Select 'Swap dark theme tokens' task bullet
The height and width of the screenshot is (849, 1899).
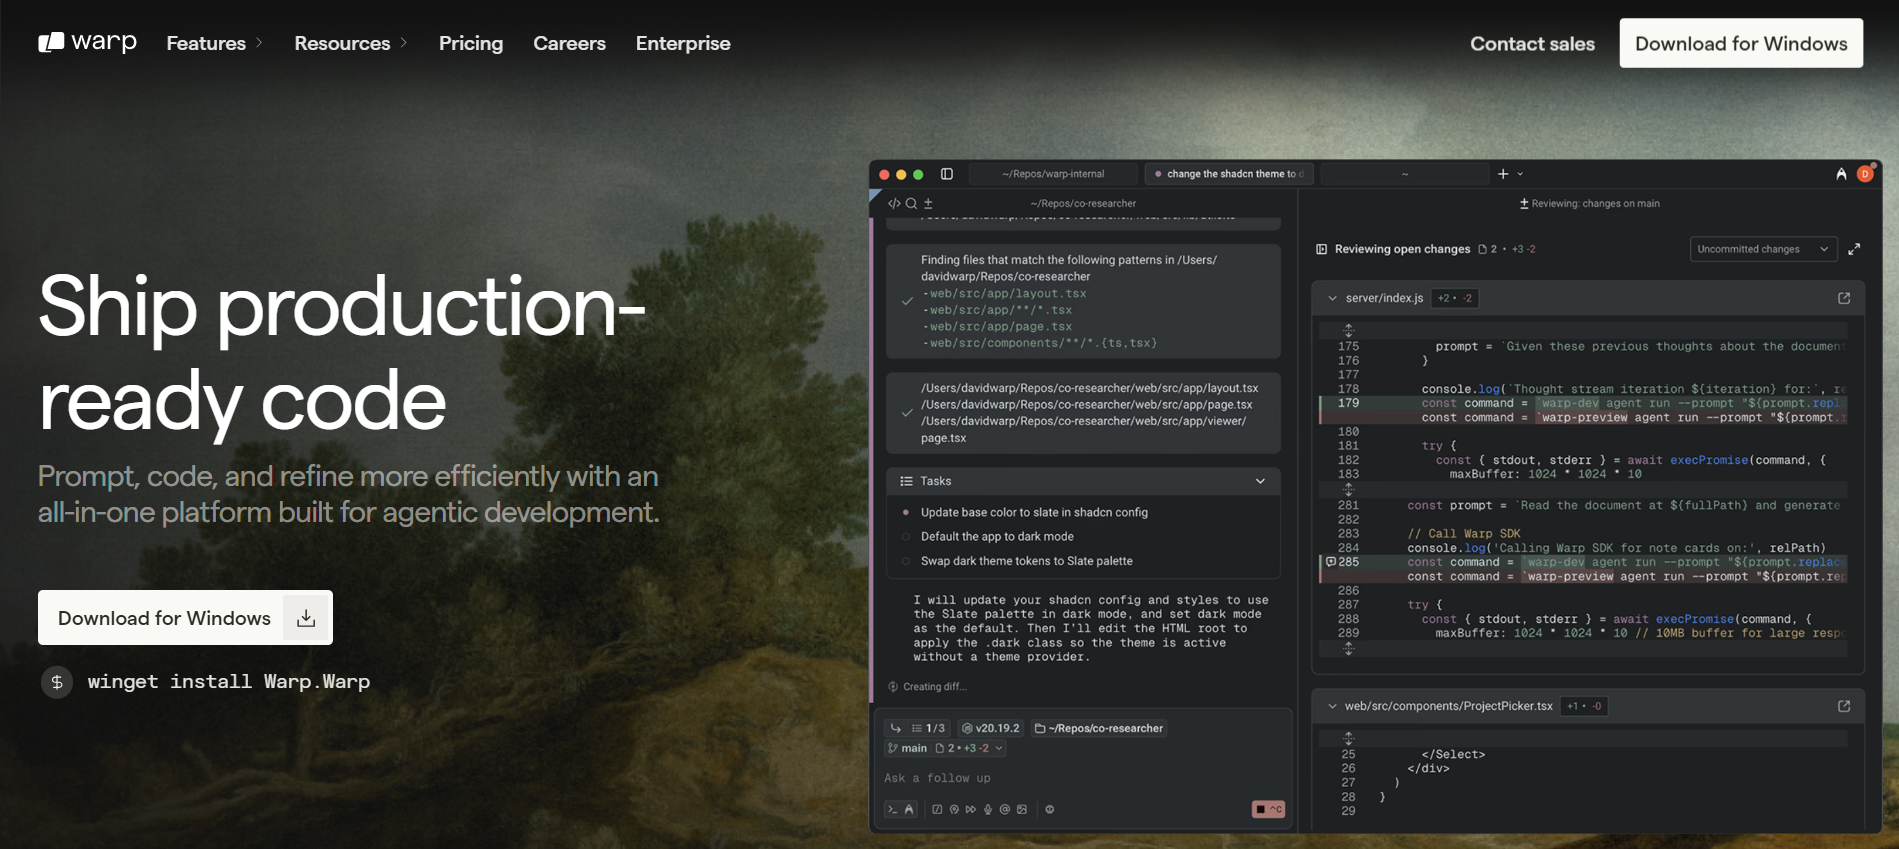[906, 561]
